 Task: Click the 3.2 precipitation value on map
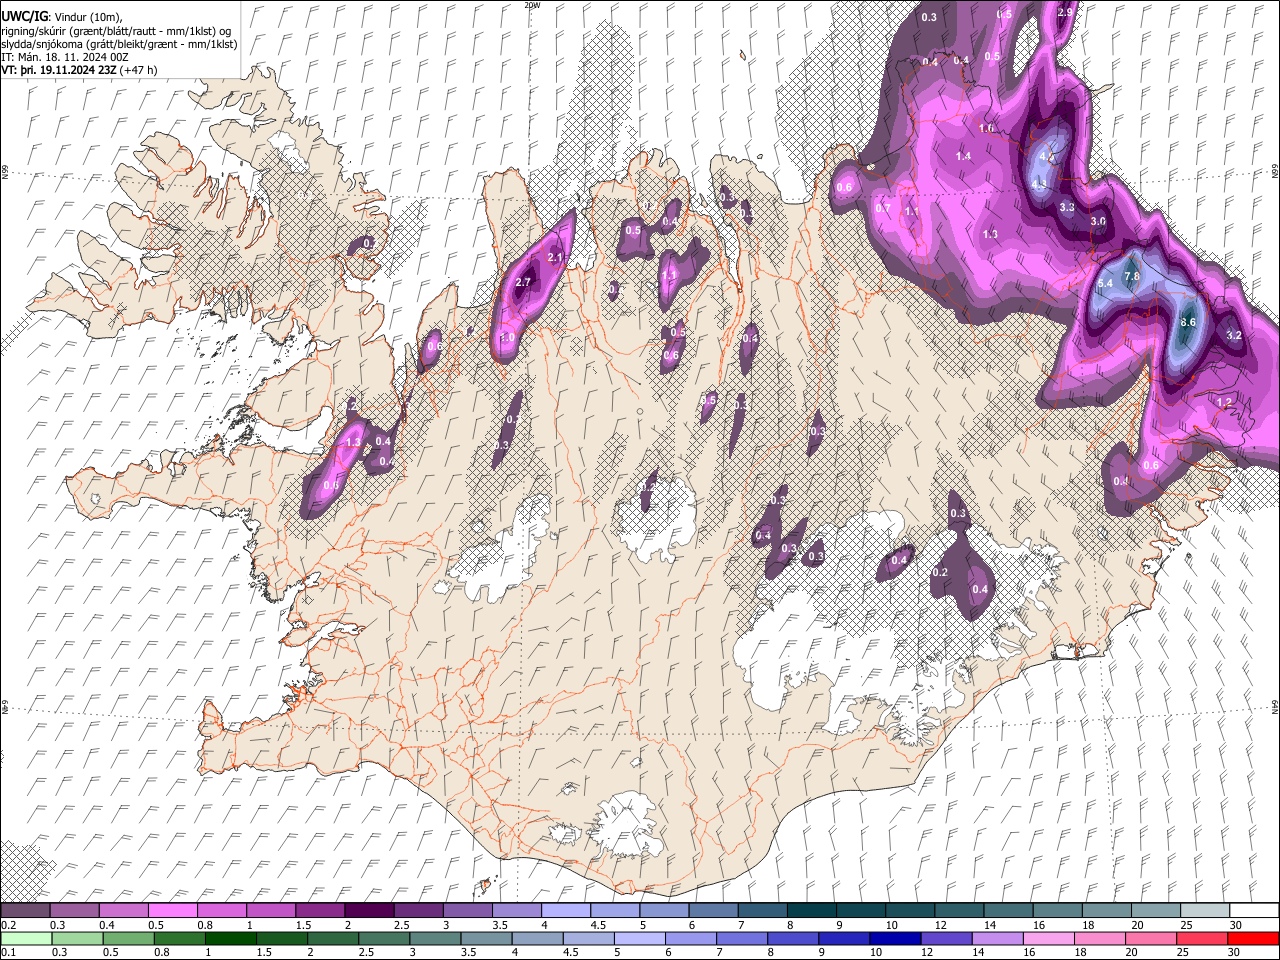pos(1234,335)
